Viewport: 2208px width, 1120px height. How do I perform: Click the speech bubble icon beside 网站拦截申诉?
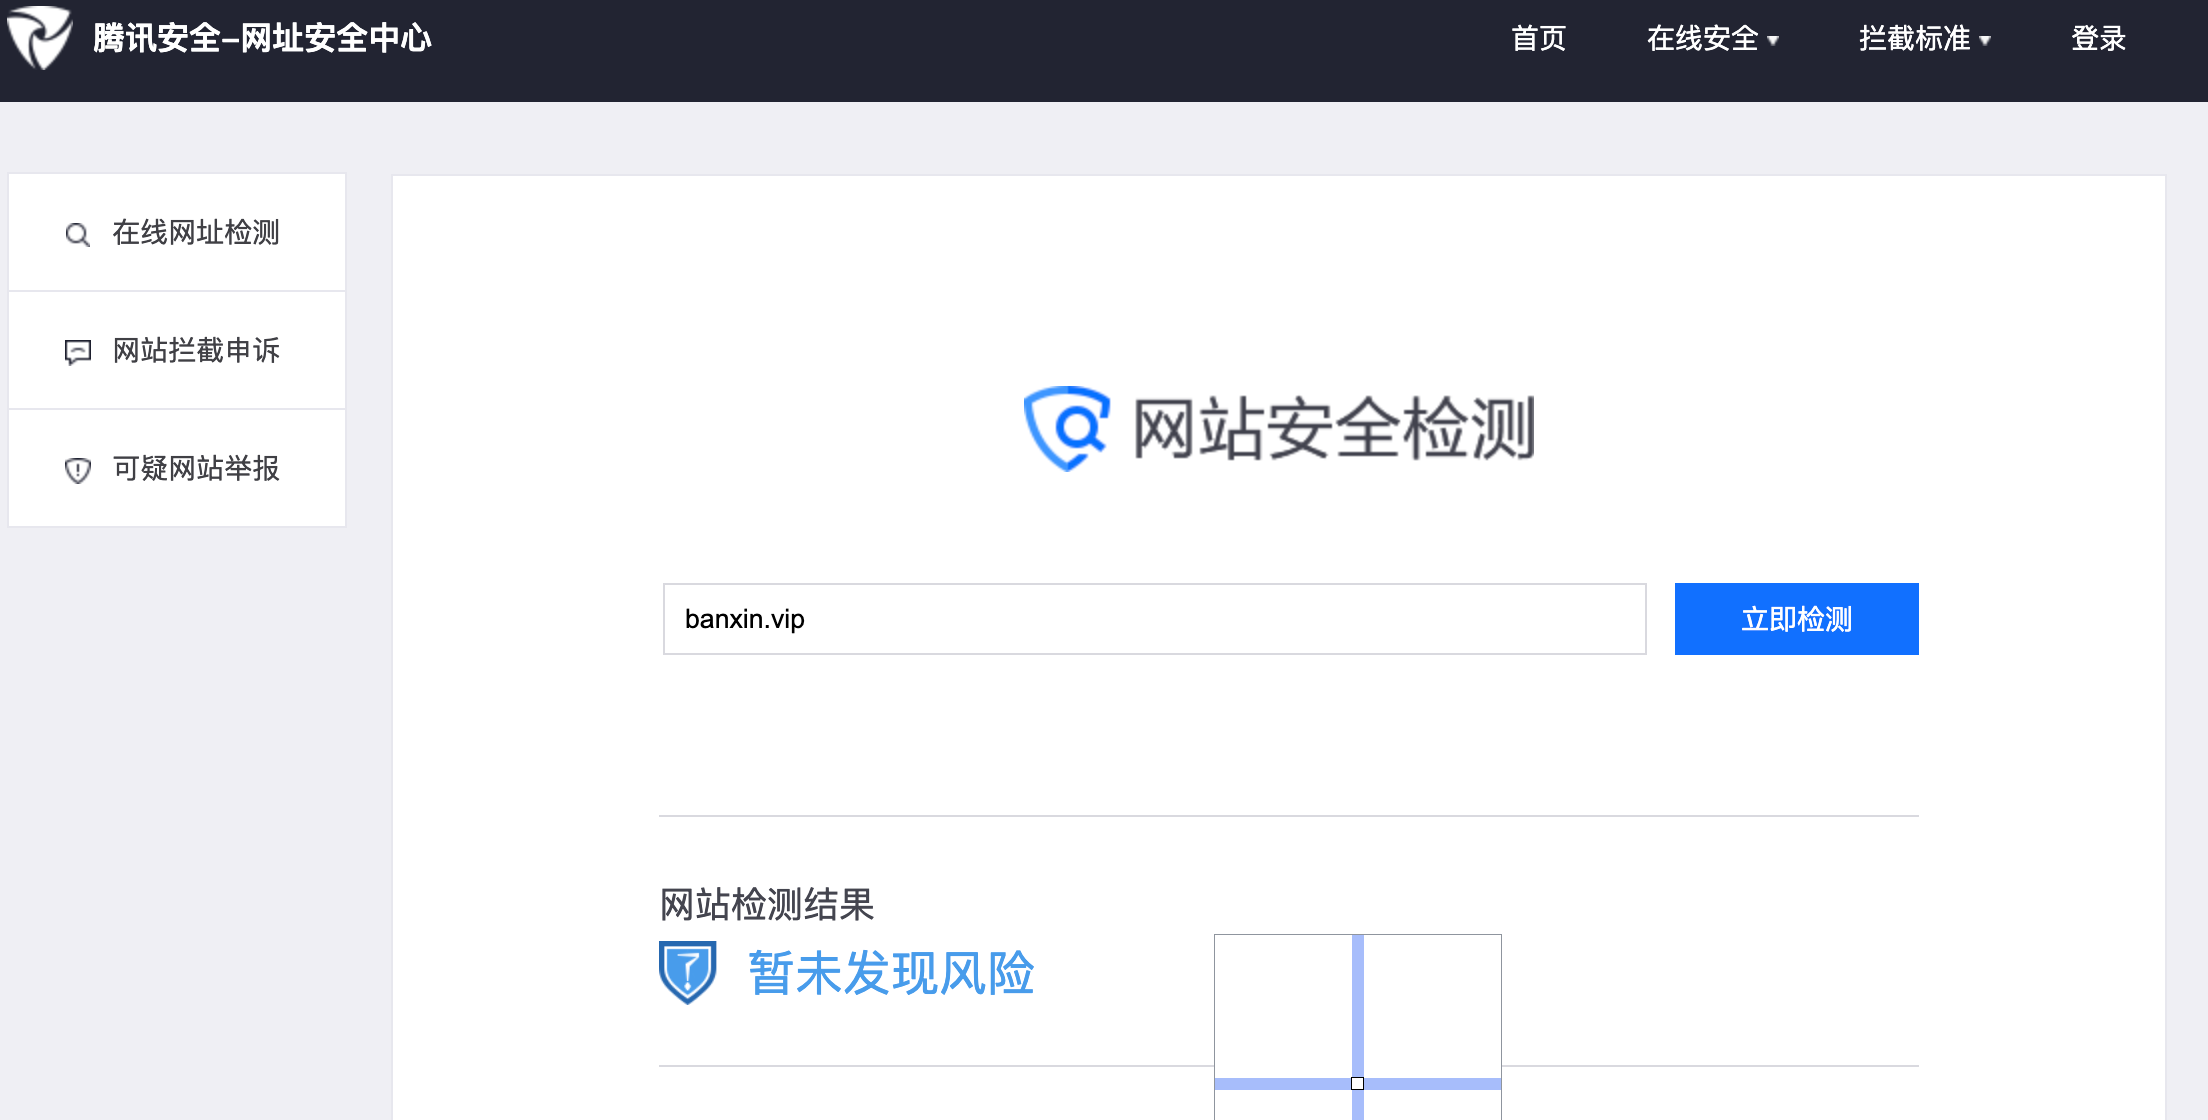pos(77,352)
